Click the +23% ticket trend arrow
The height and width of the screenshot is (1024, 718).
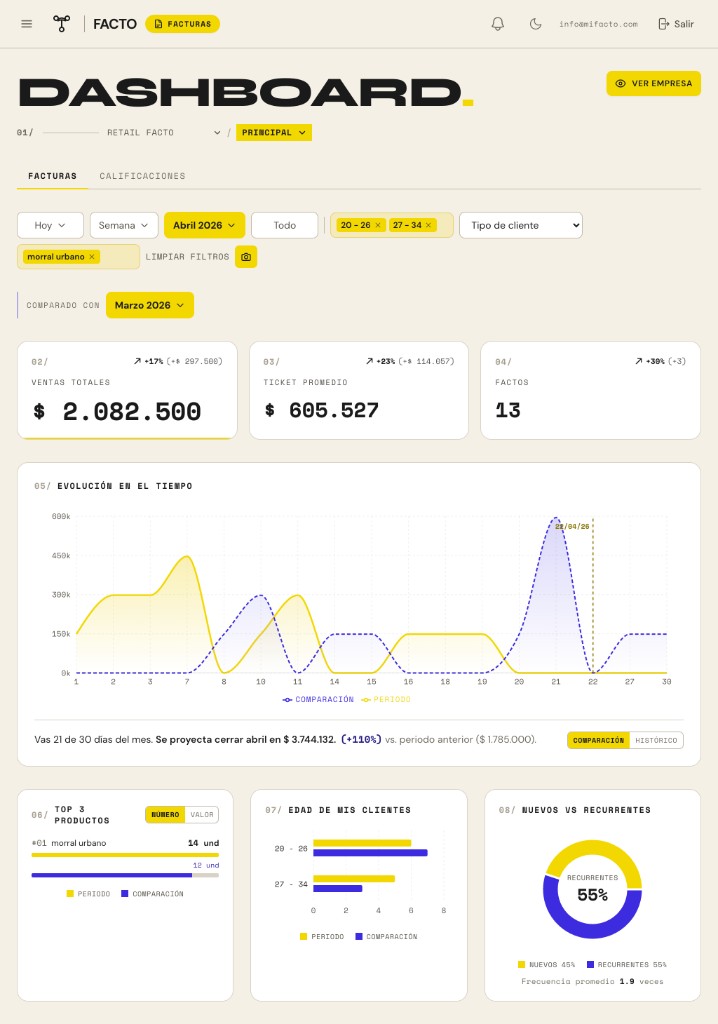(x=369, y=361)
